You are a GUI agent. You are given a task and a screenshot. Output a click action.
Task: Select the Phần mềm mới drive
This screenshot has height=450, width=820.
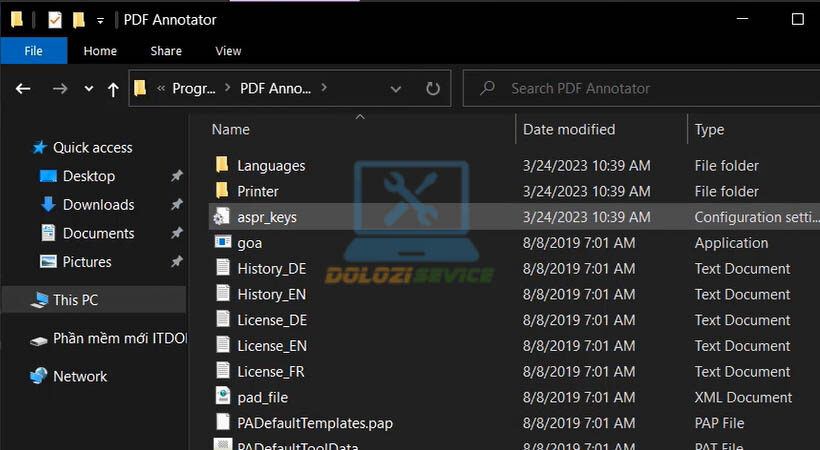[x=120, y=339]
